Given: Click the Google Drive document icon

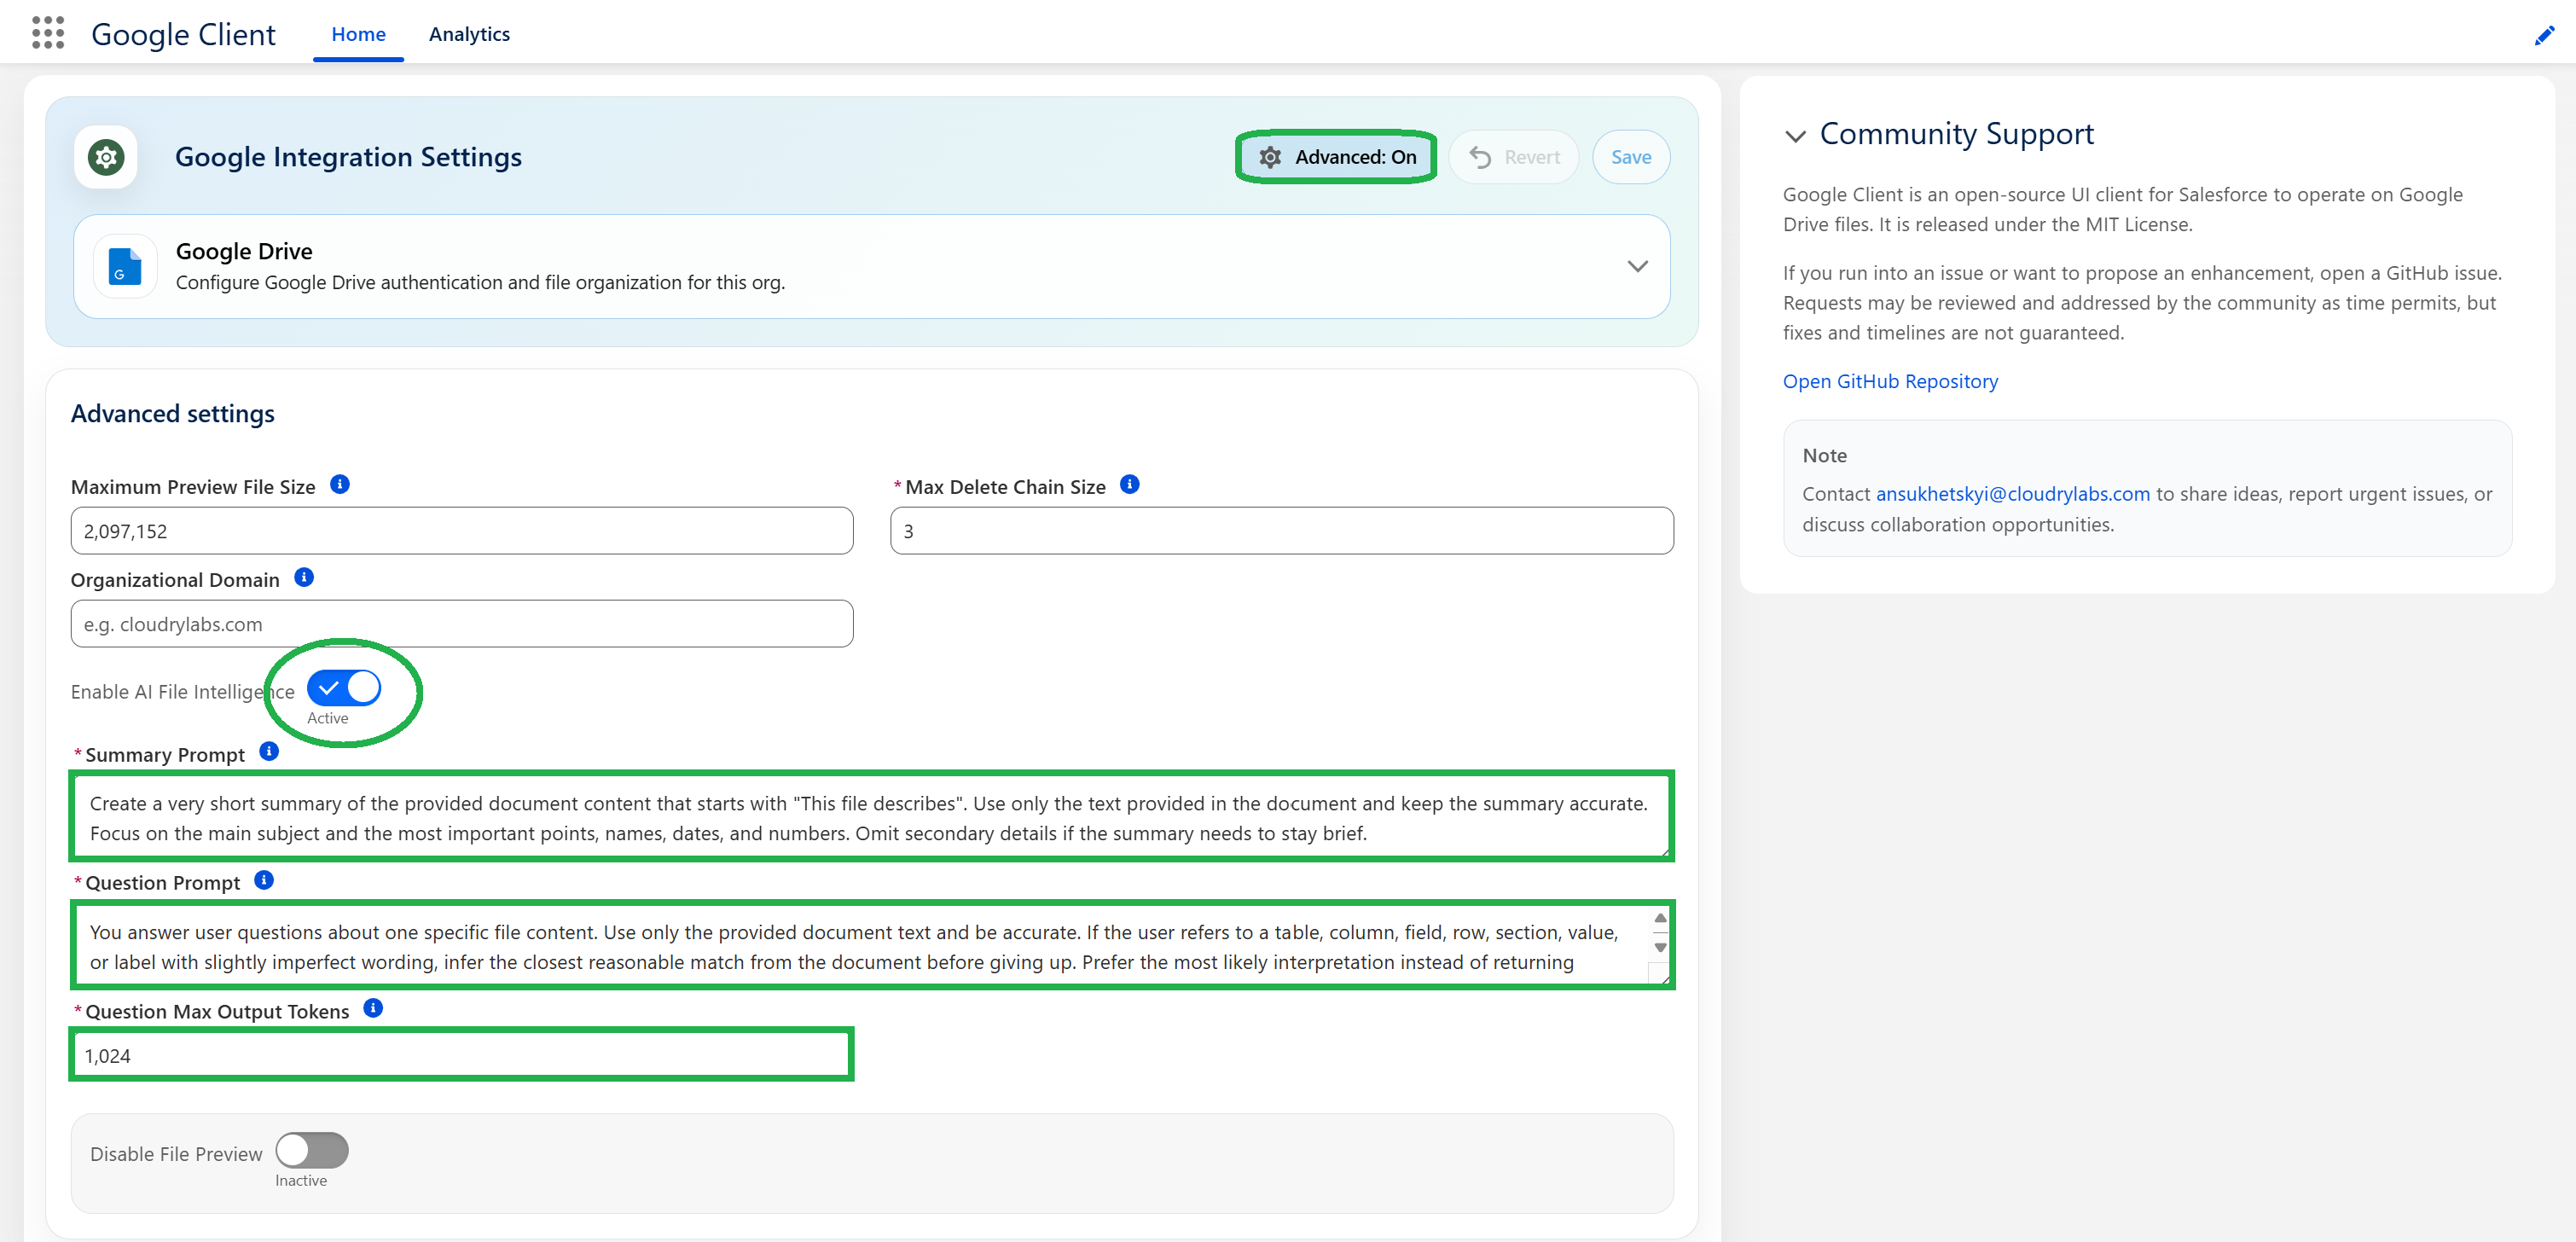Looking at the screenshot, I should [x=125, y=266].
